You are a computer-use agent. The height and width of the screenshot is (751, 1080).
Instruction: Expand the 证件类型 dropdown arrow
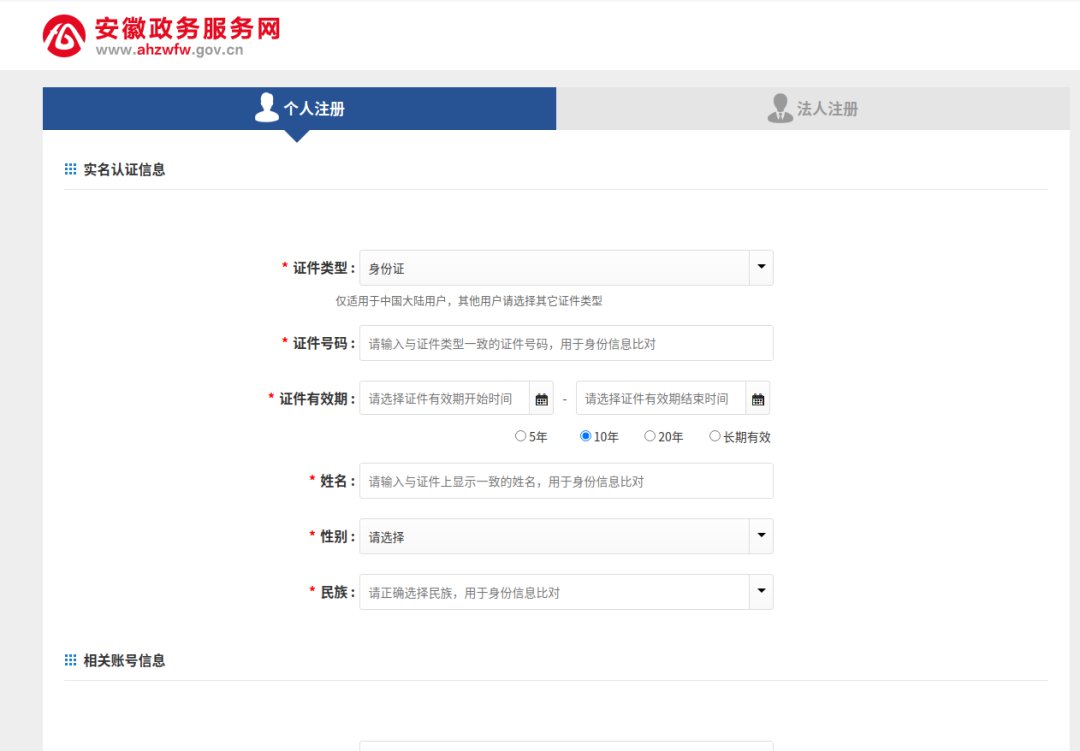pyautogui.click(x=761, y=268)
